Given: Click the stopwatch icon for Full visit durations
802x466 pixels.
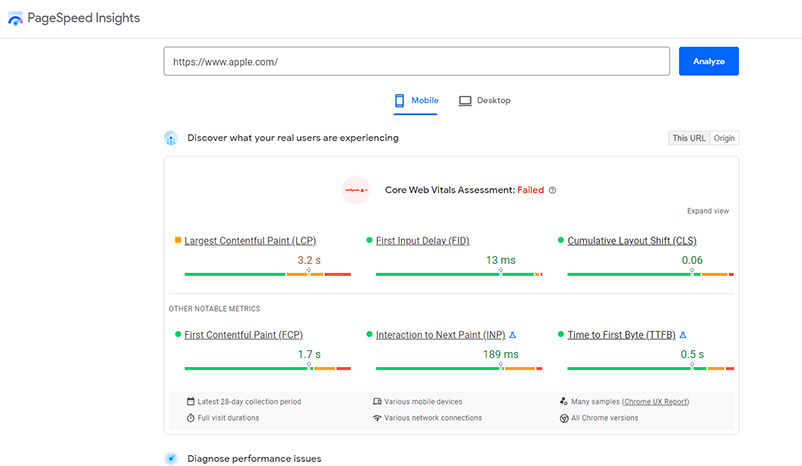Looking at the screenshot, I should click(191, 418).
